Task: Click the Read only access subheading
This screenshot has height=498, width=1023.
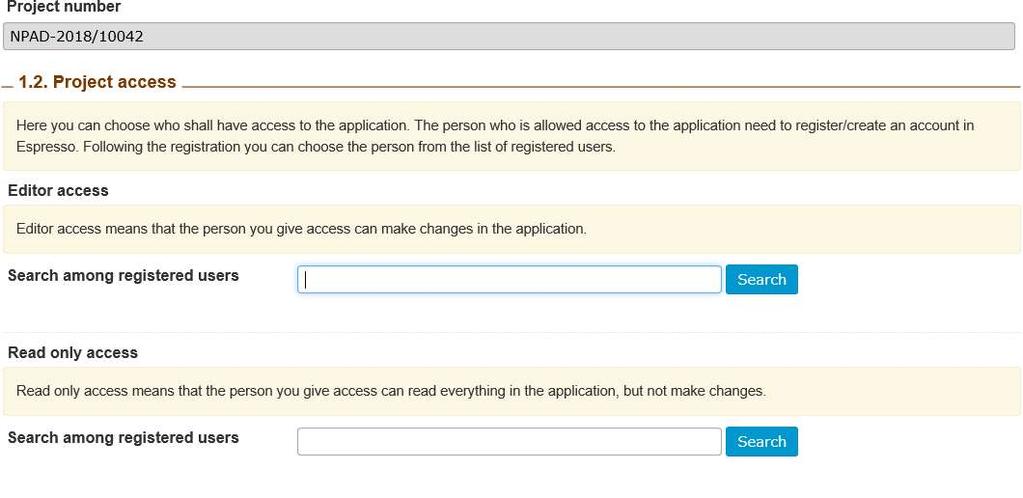Action: click(72, 352)
